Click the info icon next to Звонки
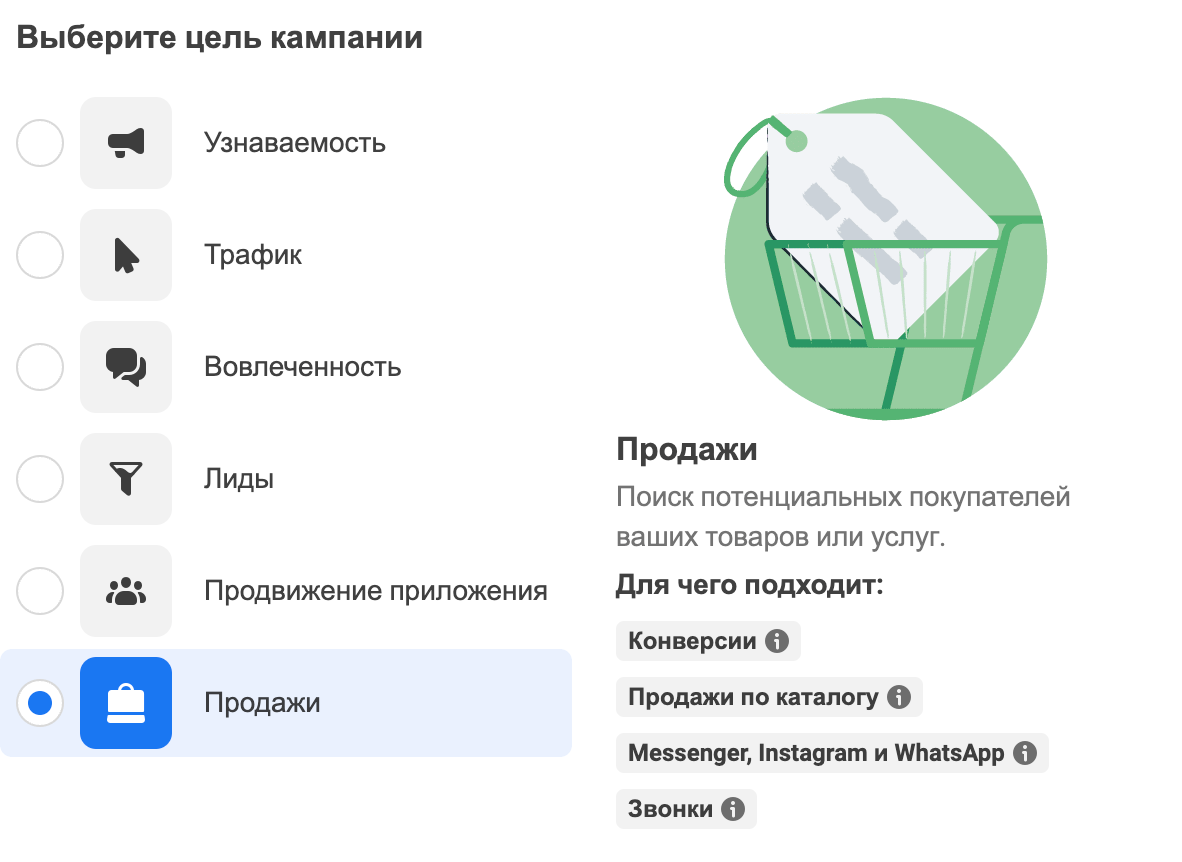The image size is (1182, 862). click(733, 809)
